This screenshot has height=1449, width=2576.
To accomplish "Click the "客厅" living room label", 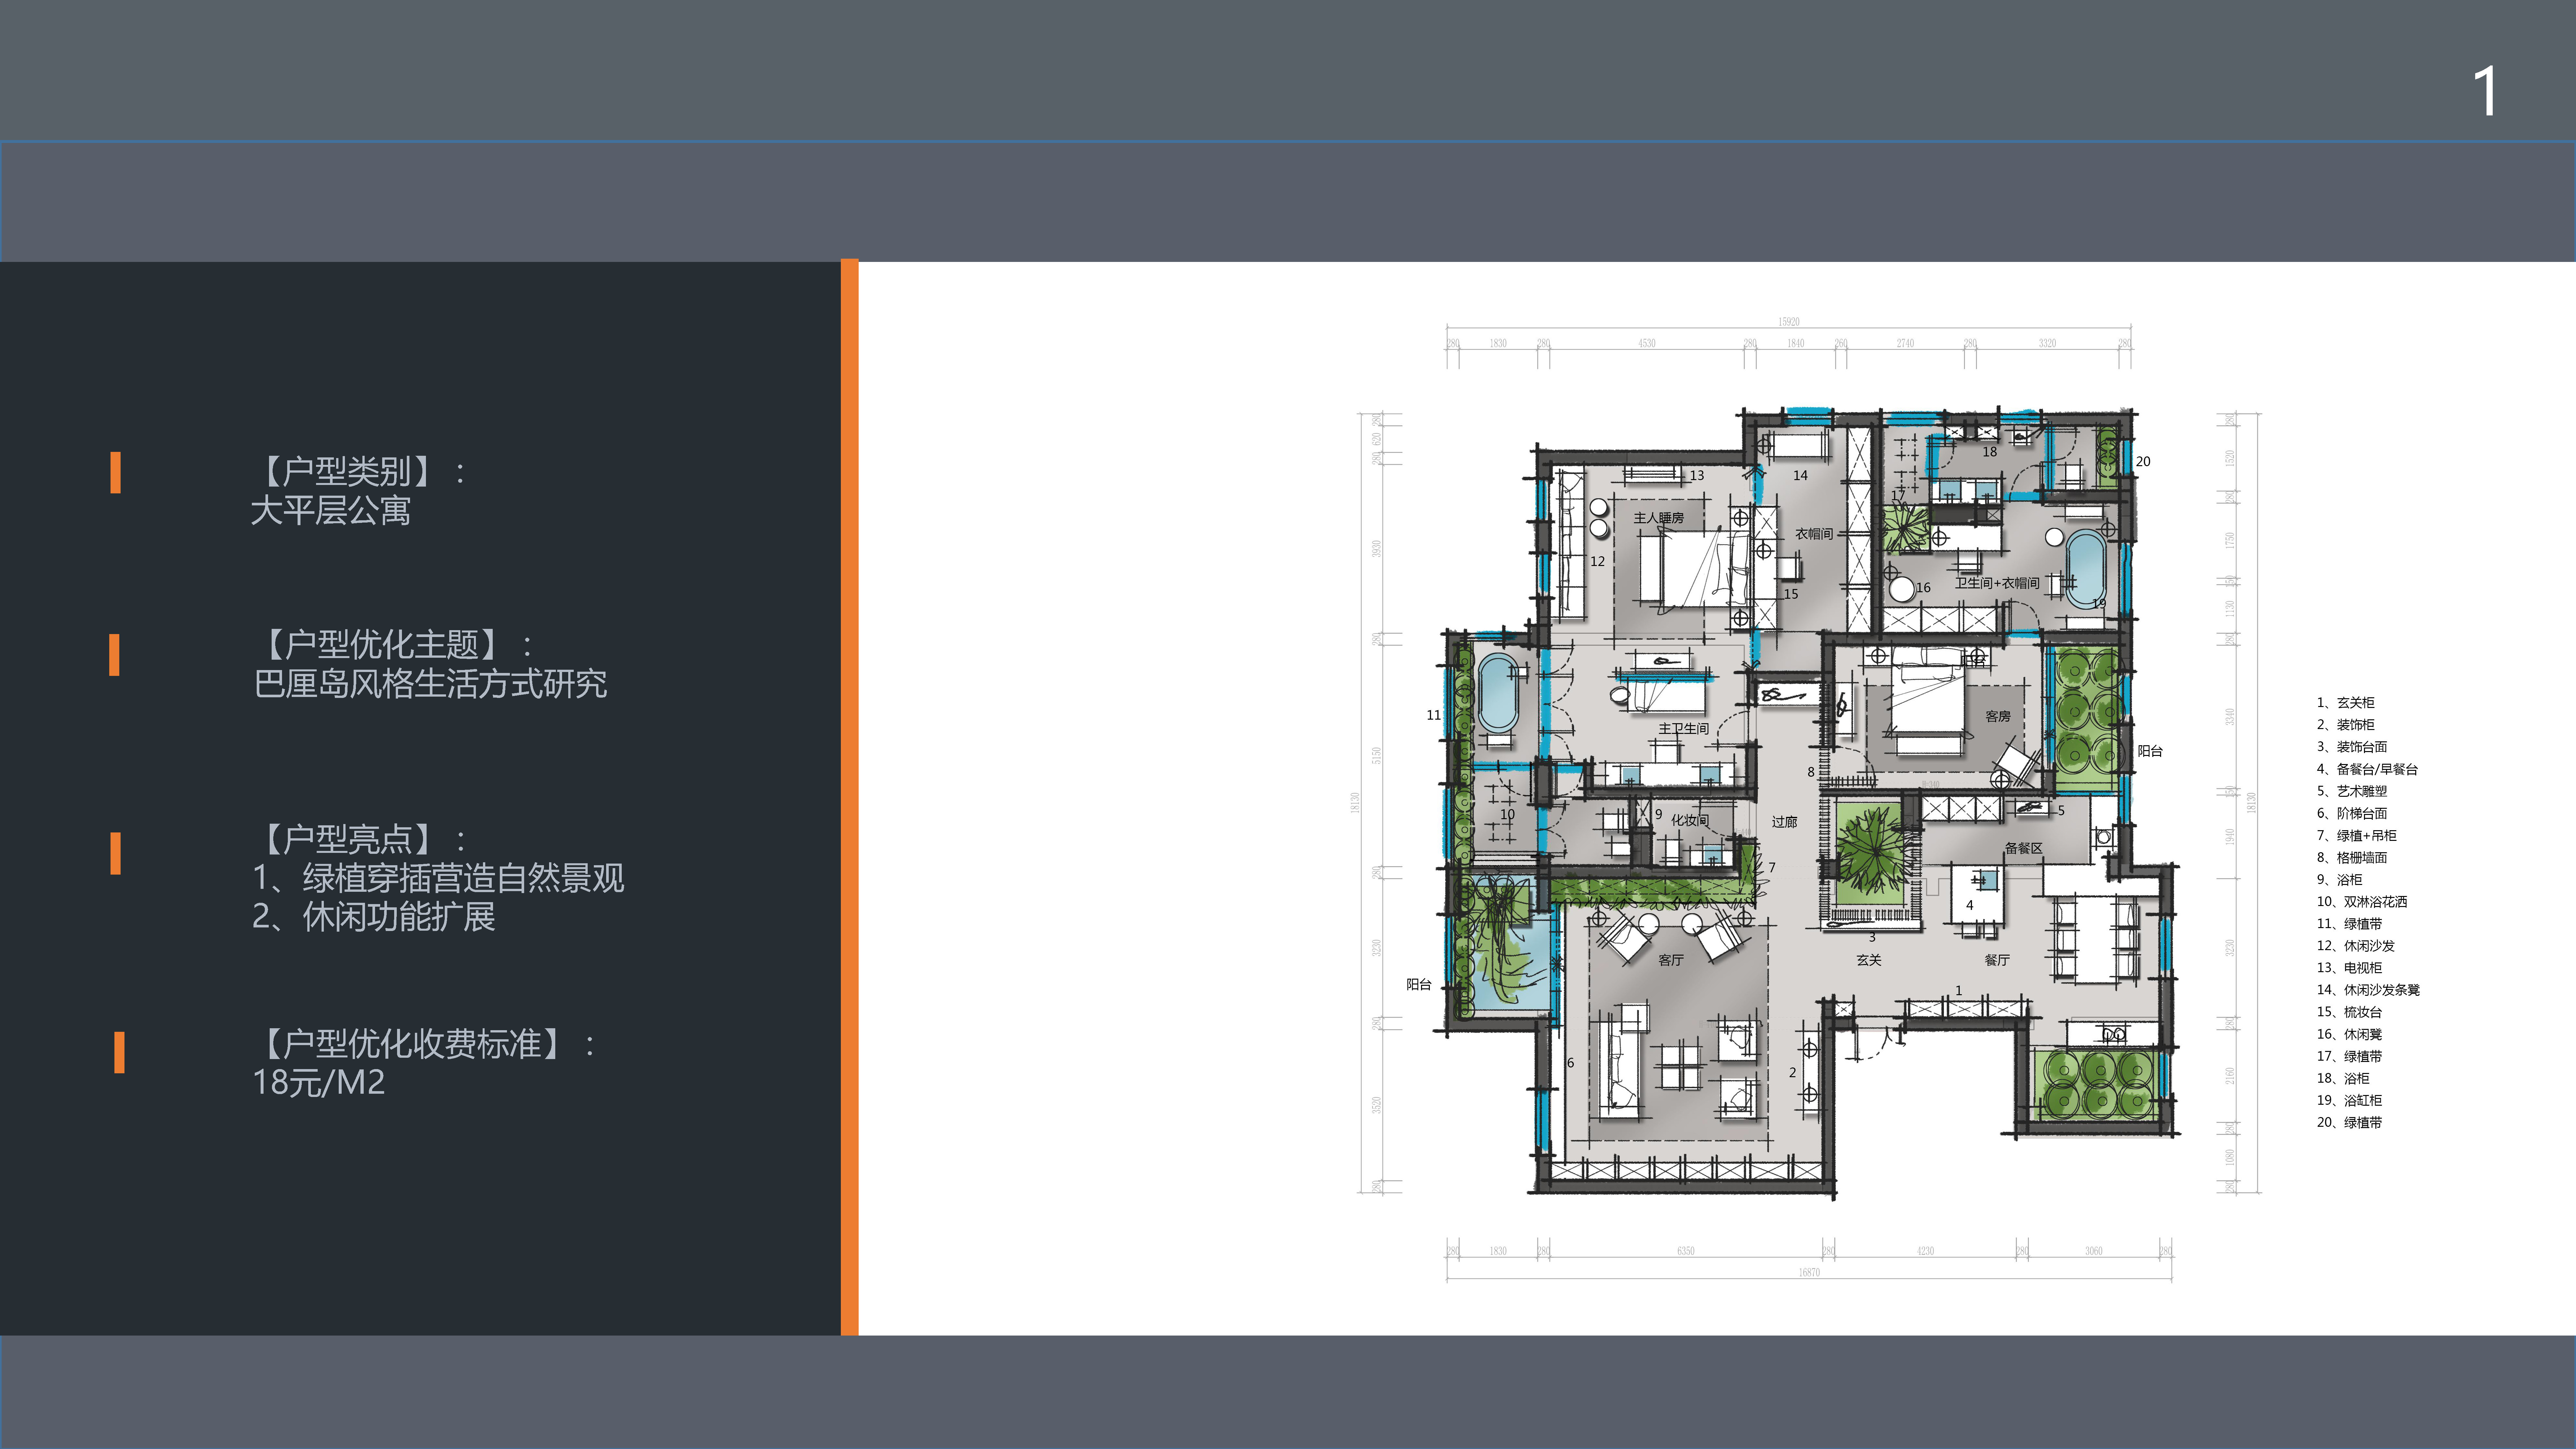I will click(1671, 960).
